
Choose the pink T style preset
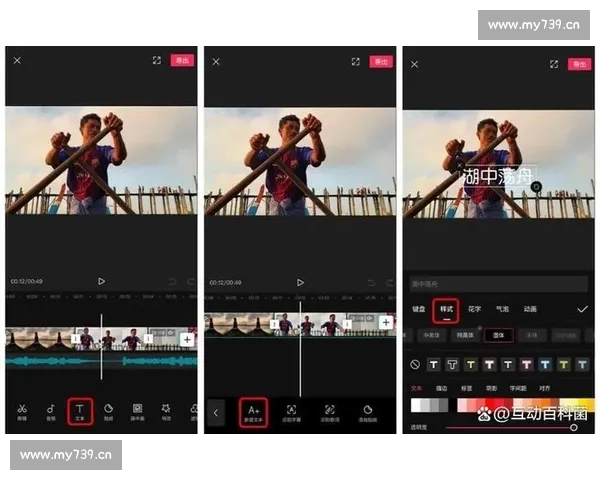(x=527, y=365)
